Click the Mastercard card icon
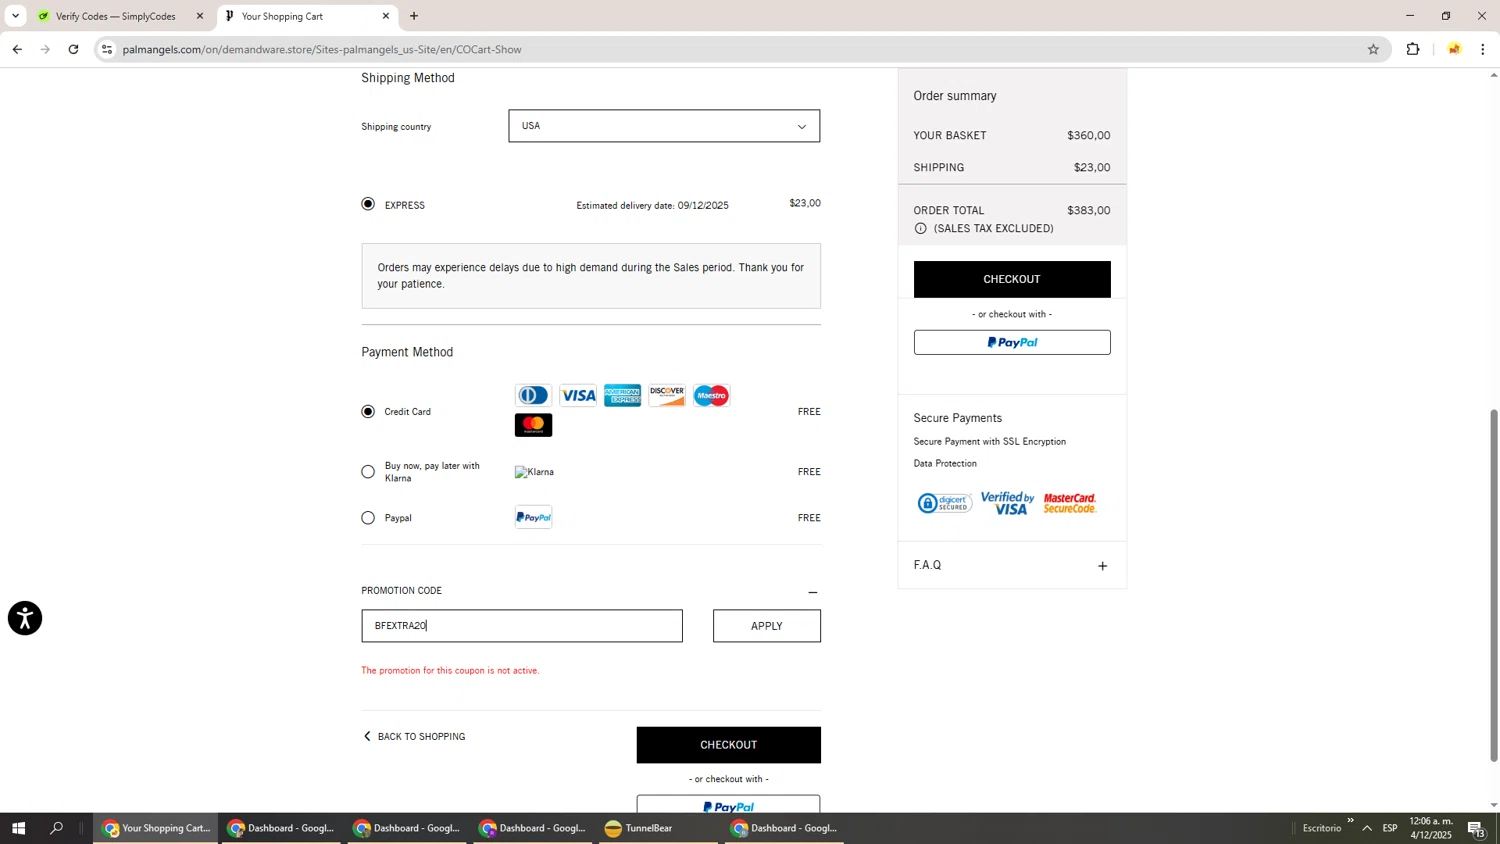Viewport: 1500px width, 844px height. (x=533, y=425)
